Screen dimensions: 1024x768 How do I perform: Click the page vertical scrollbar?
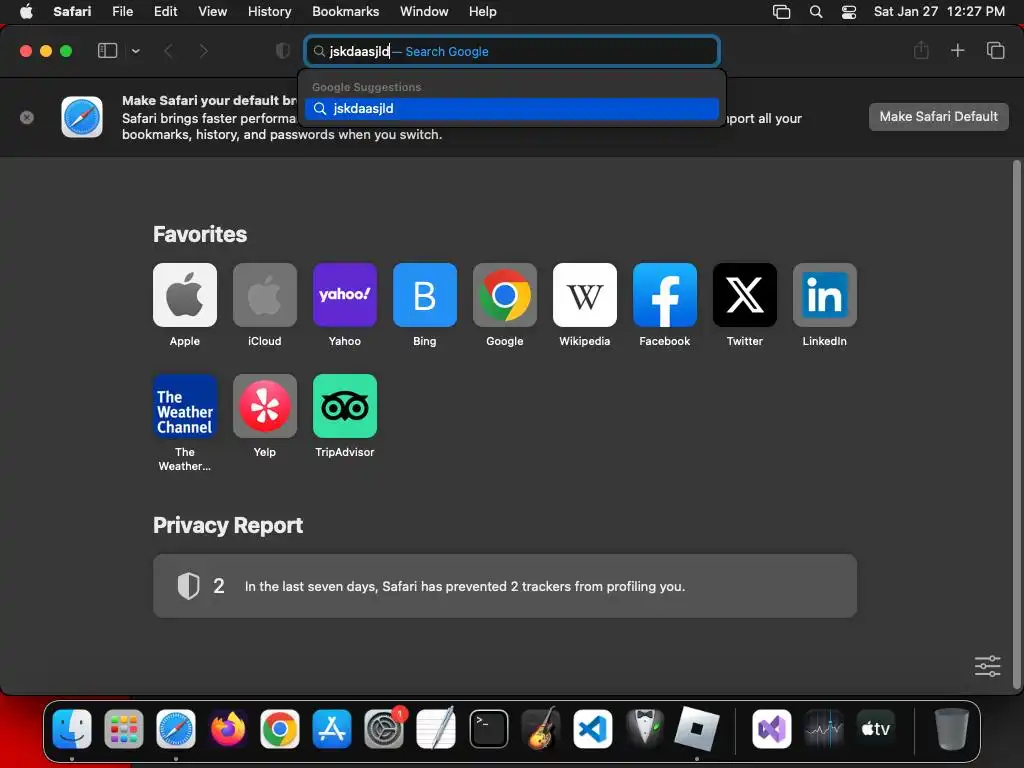pyautogui.click(x=1016, y=424)
